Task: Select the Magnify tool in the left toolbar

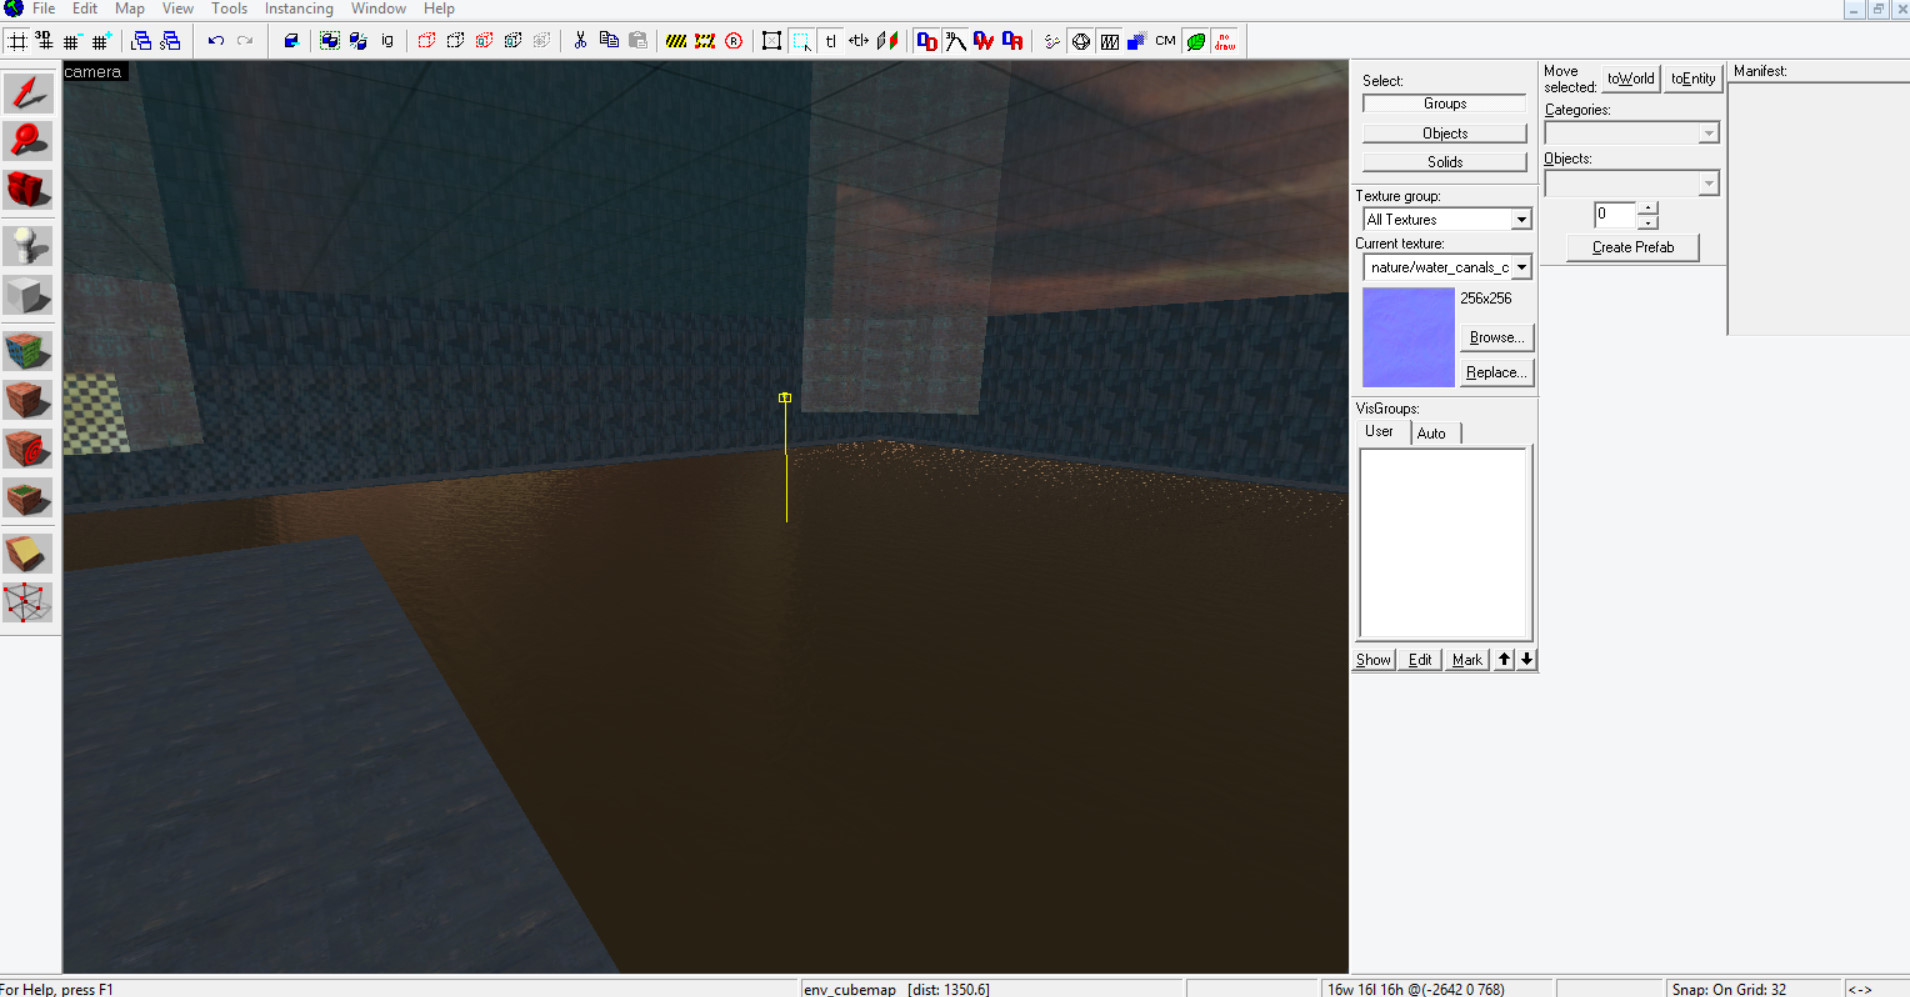Action: 27,141
